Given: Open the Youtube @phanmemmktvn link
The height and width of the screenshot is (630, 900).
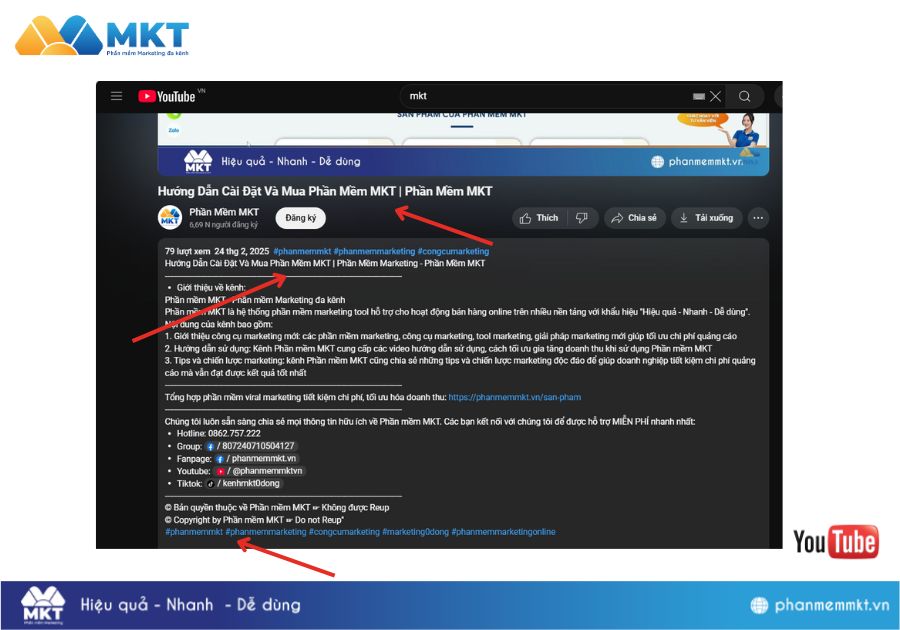Looking at the screenshot, I should 259,471.
